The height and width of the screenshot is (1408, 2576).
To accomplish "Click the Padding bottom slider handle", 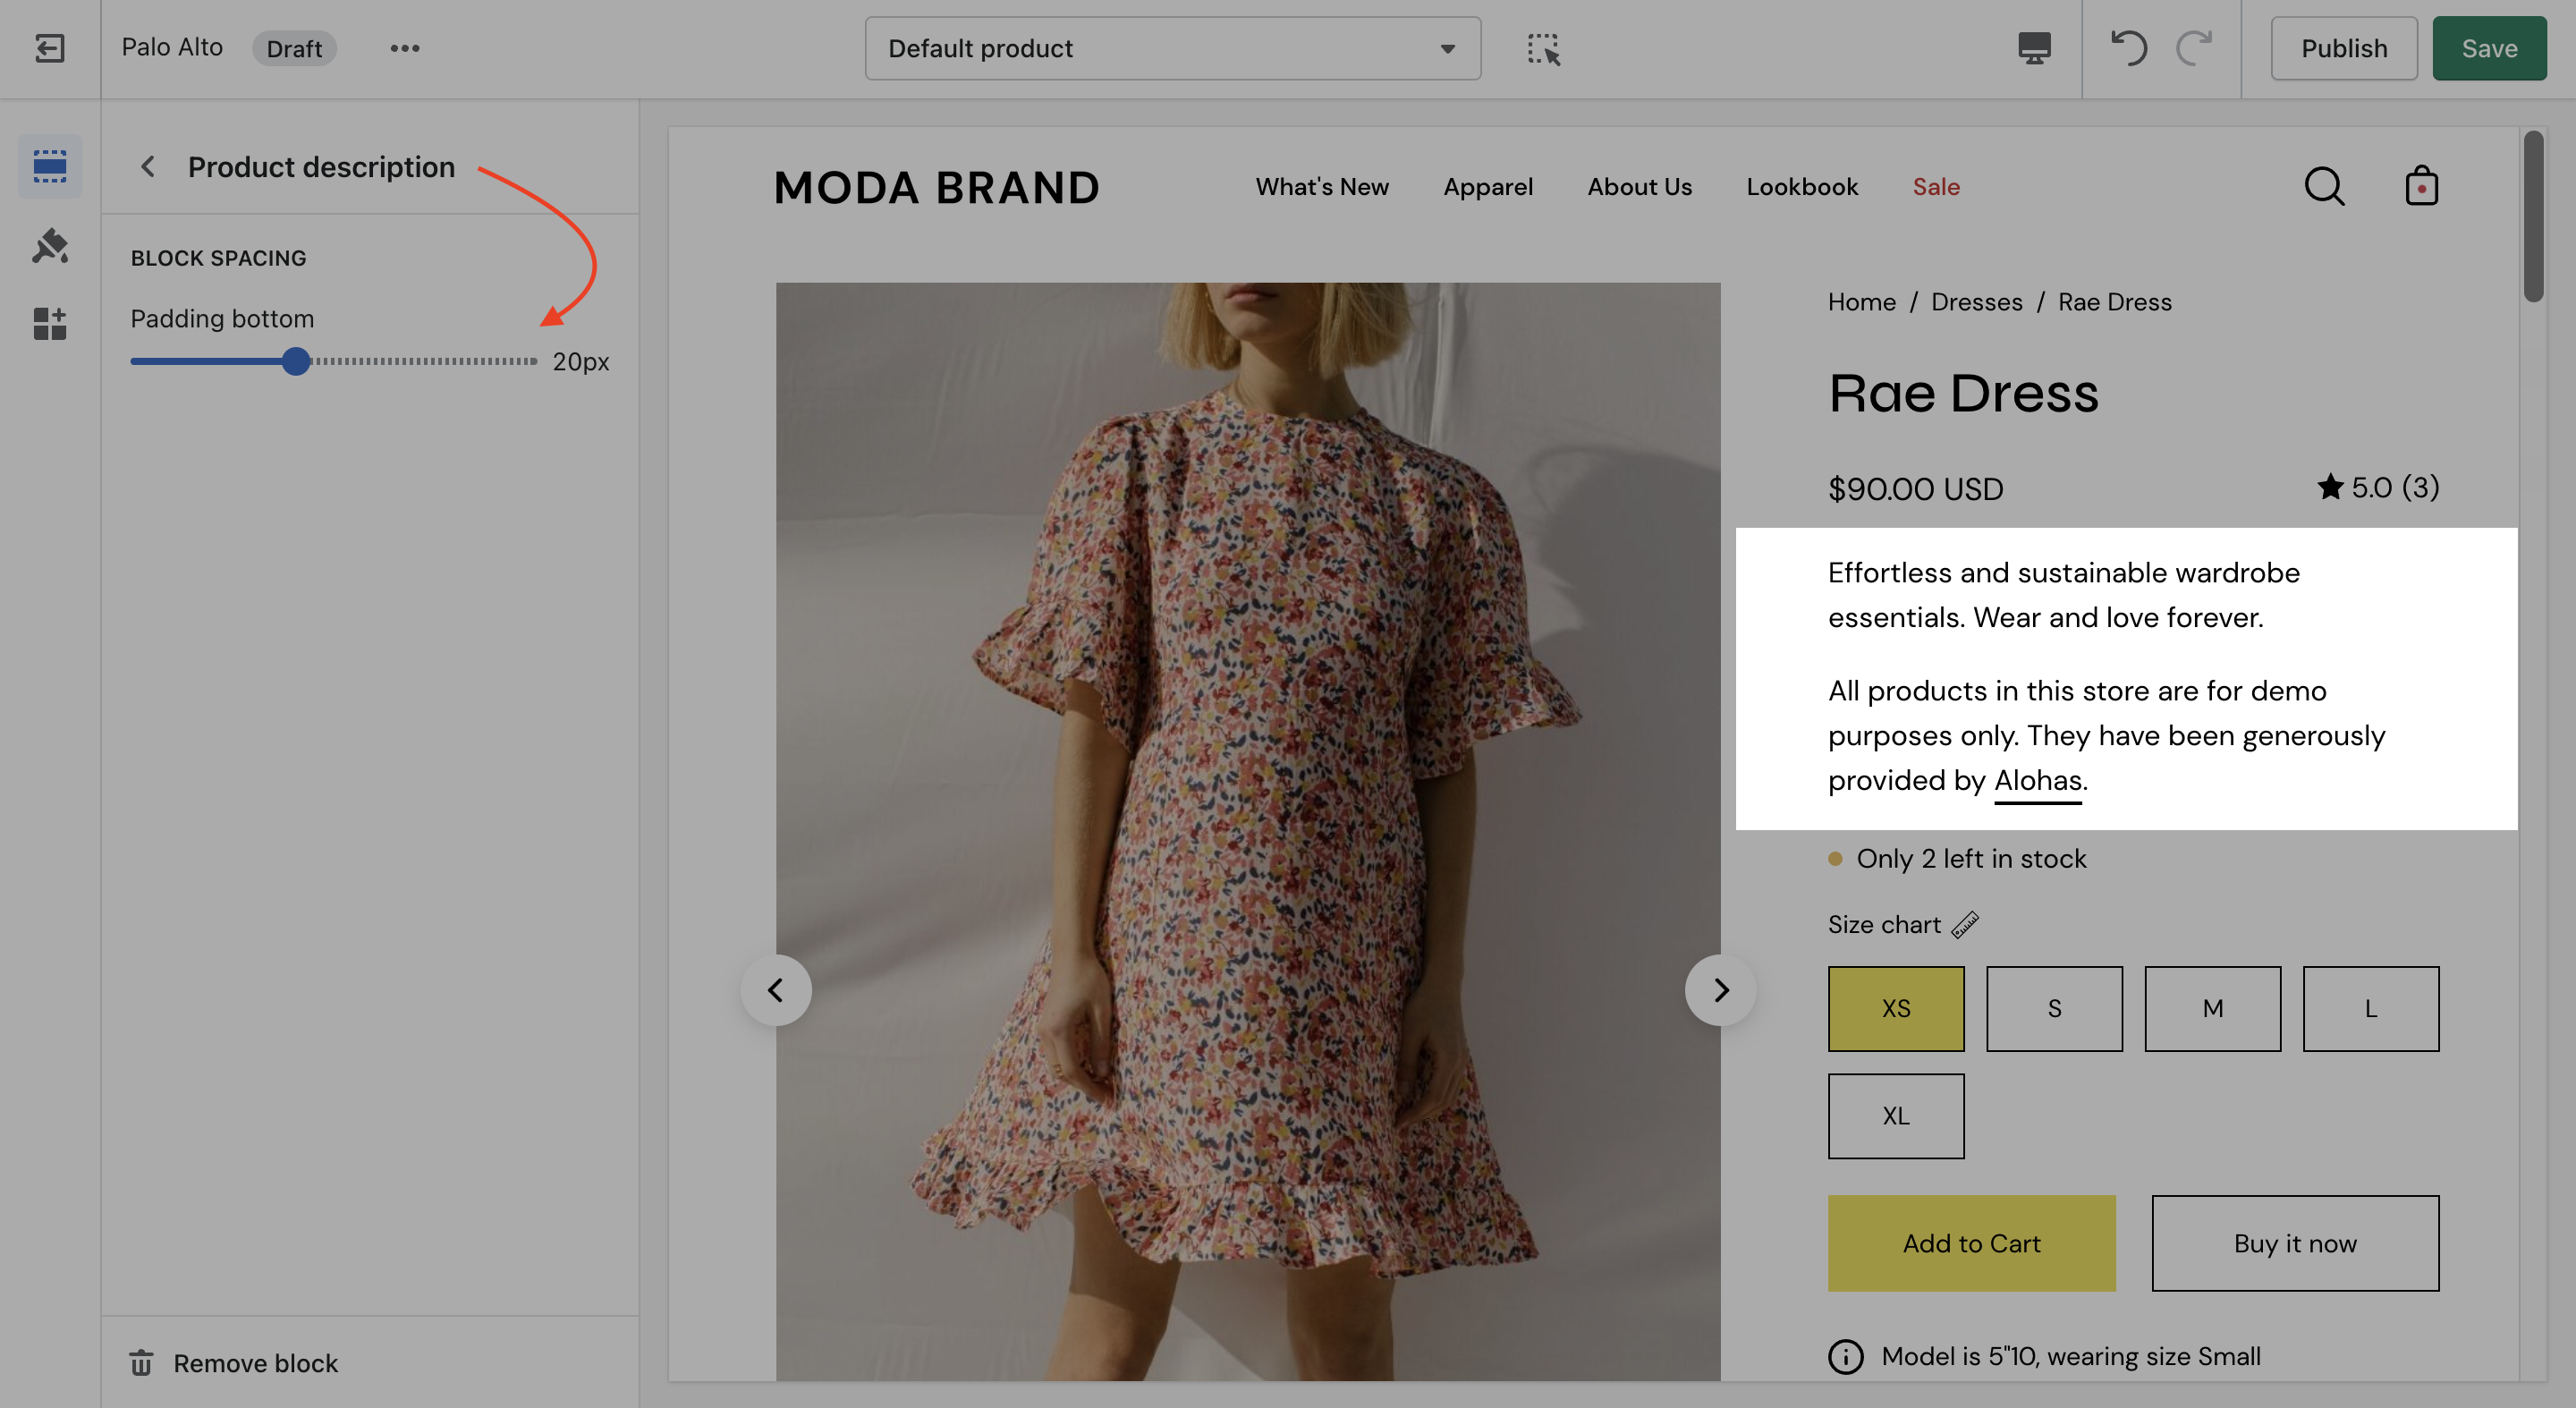I will (x=295, y=361).
